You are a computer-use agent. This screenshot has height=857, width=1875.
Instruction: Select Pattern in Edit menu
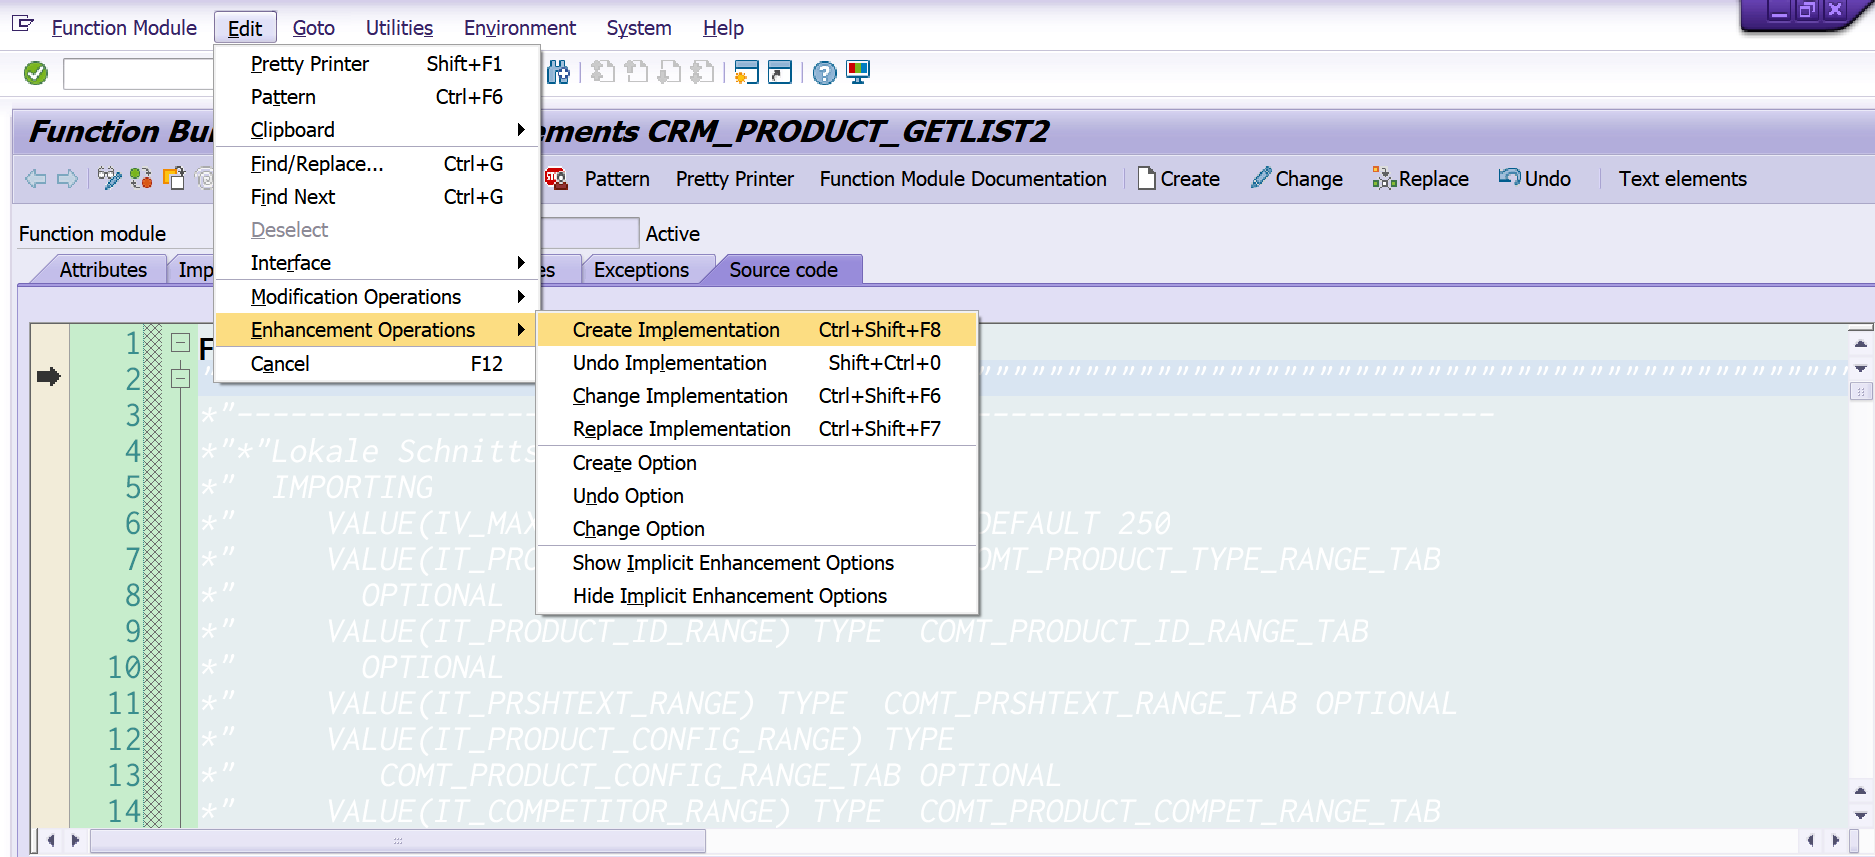point(377,97)
